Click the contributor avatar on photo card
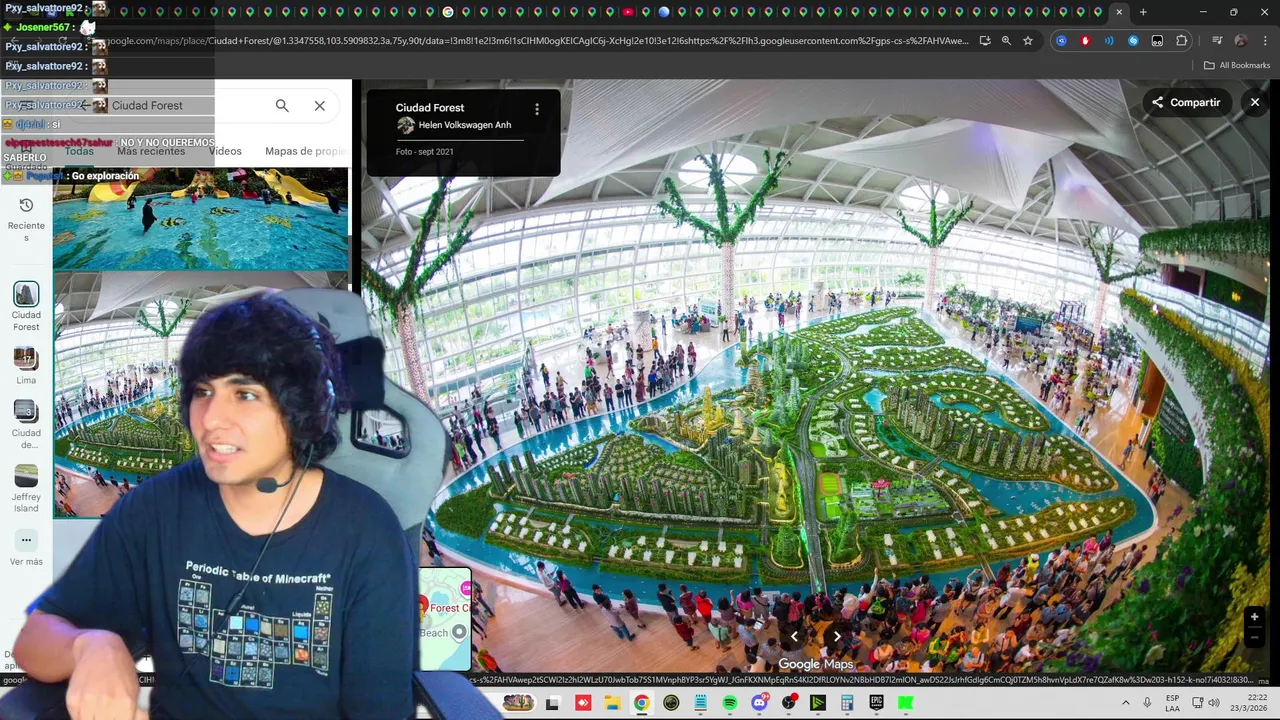This screenshot has width=1280, height=720. coord(405,125)
